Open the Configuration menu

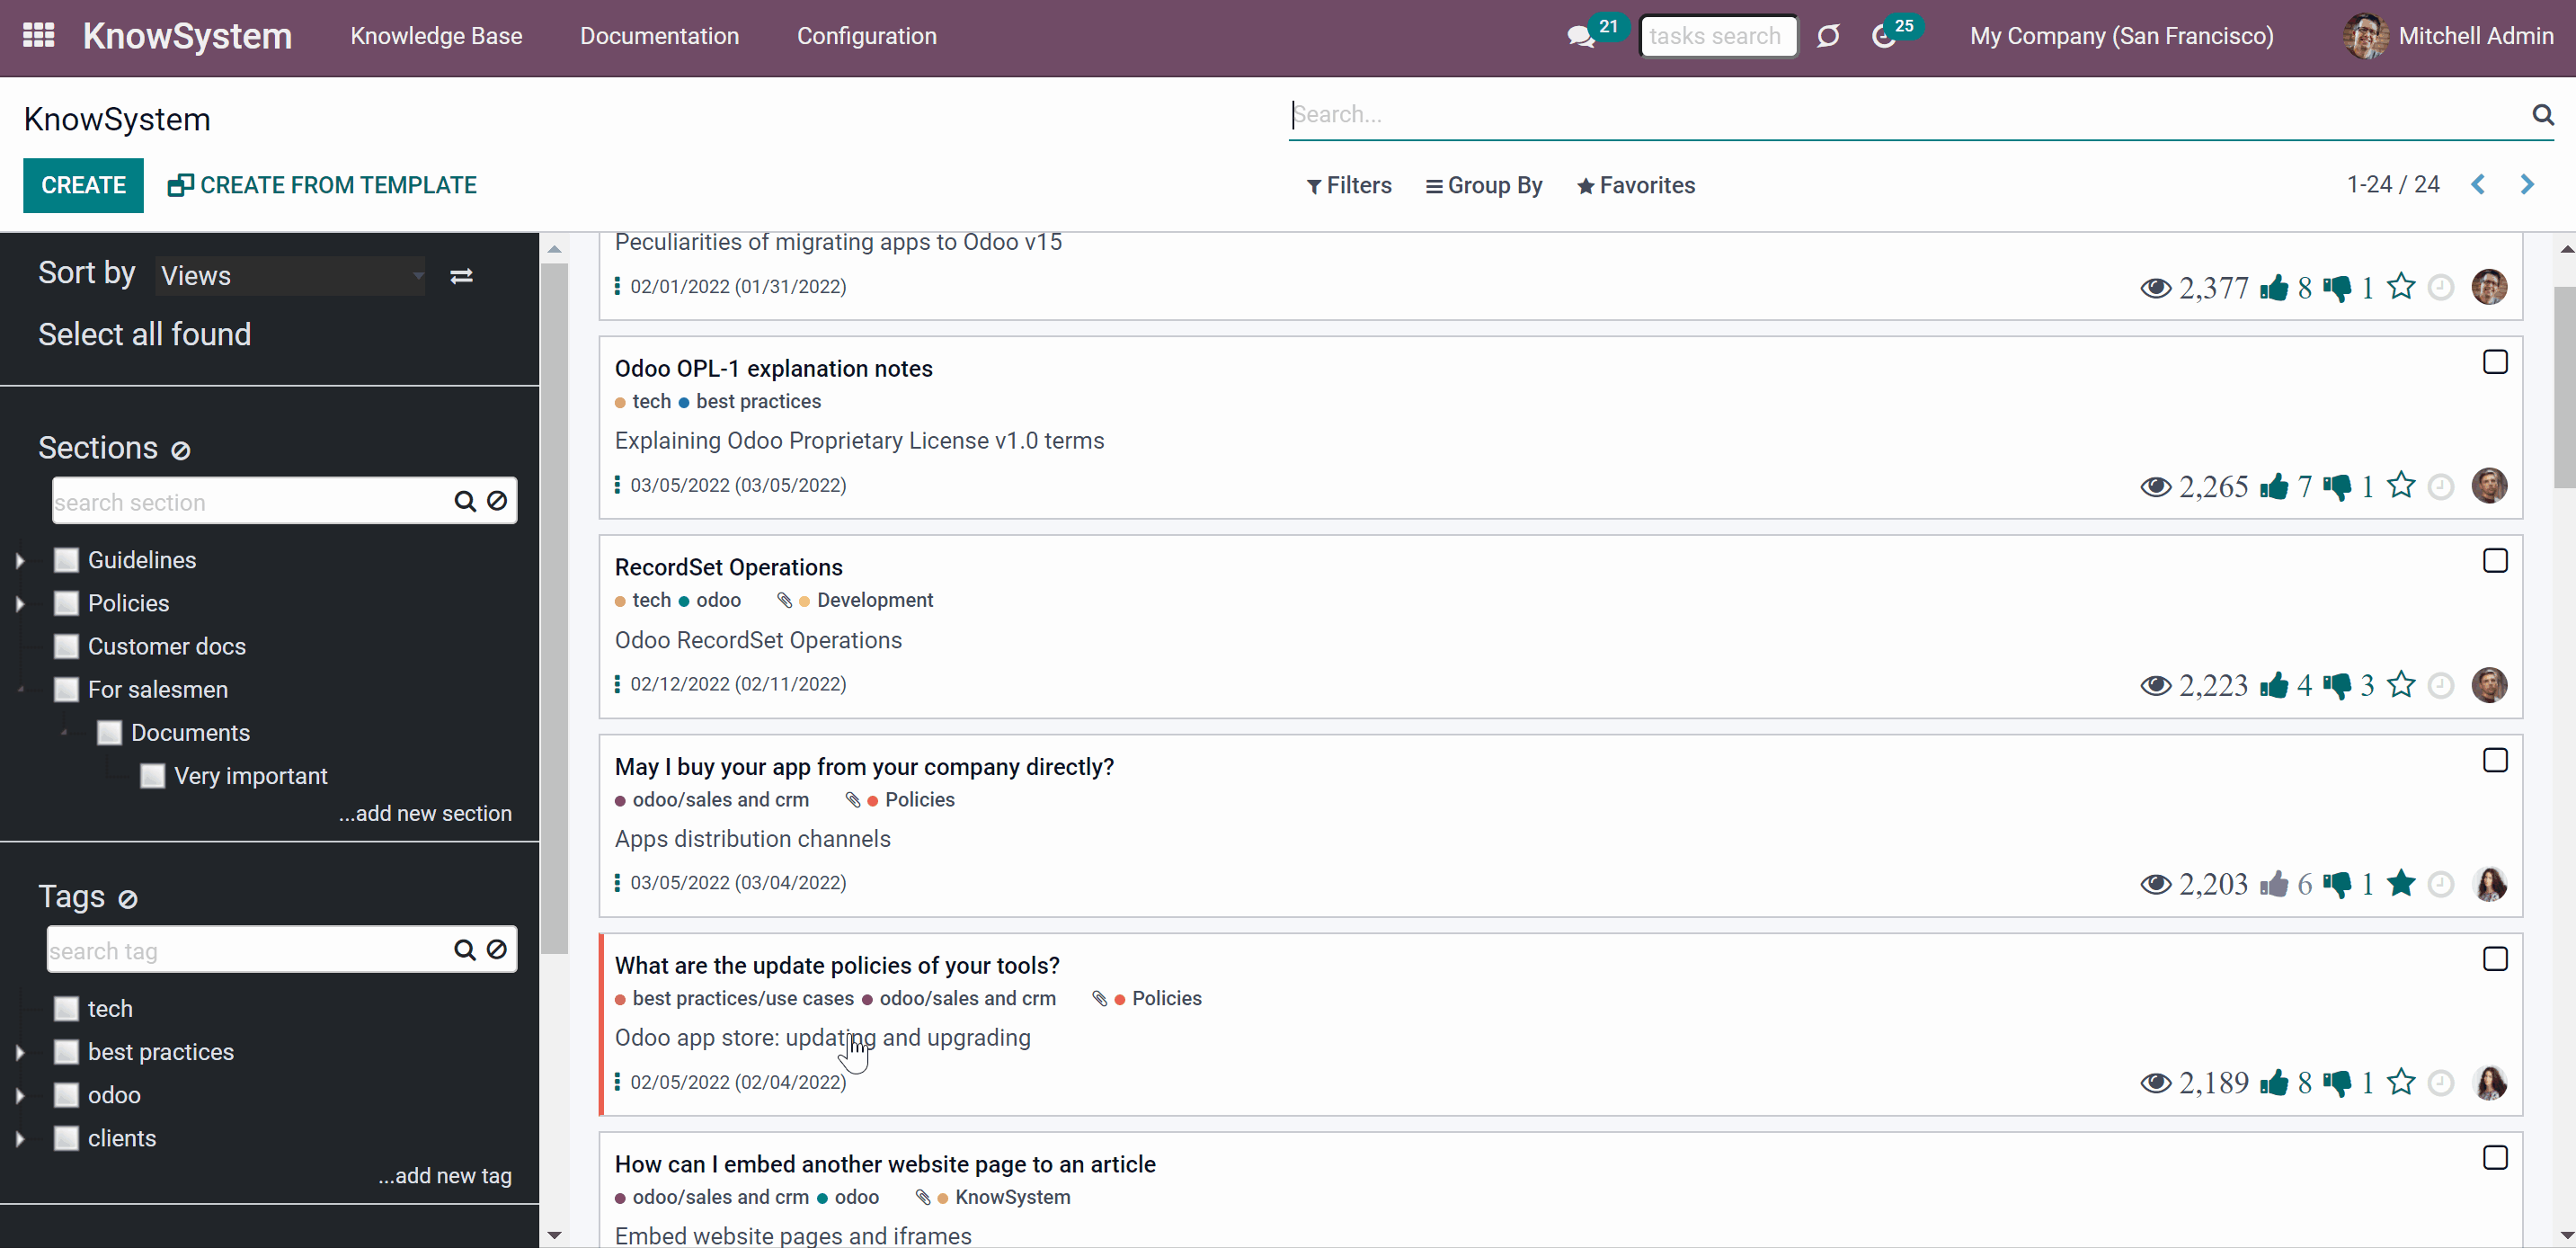pyautogui.click(x=866, y=37)
